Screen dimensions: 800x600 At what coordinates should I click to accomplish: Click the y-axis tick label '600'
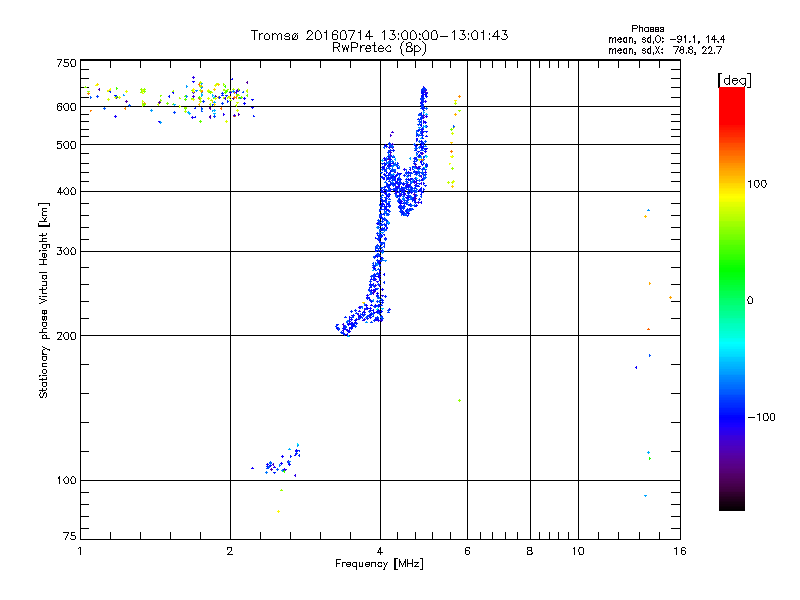point(66,107)
